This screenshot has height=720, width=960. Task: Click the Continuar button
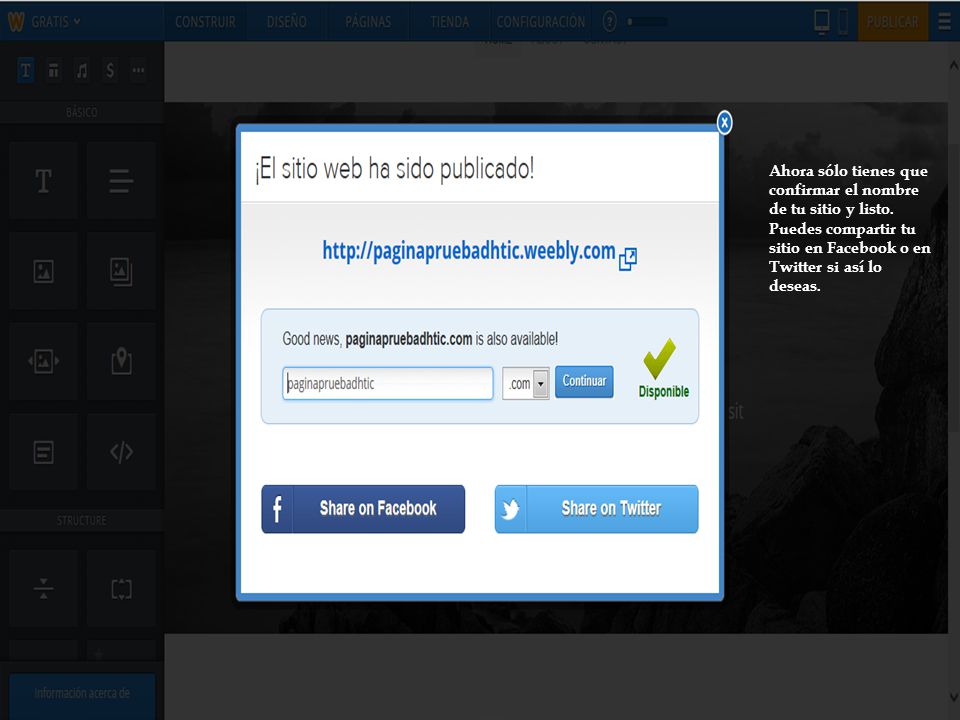click(584, 381)
